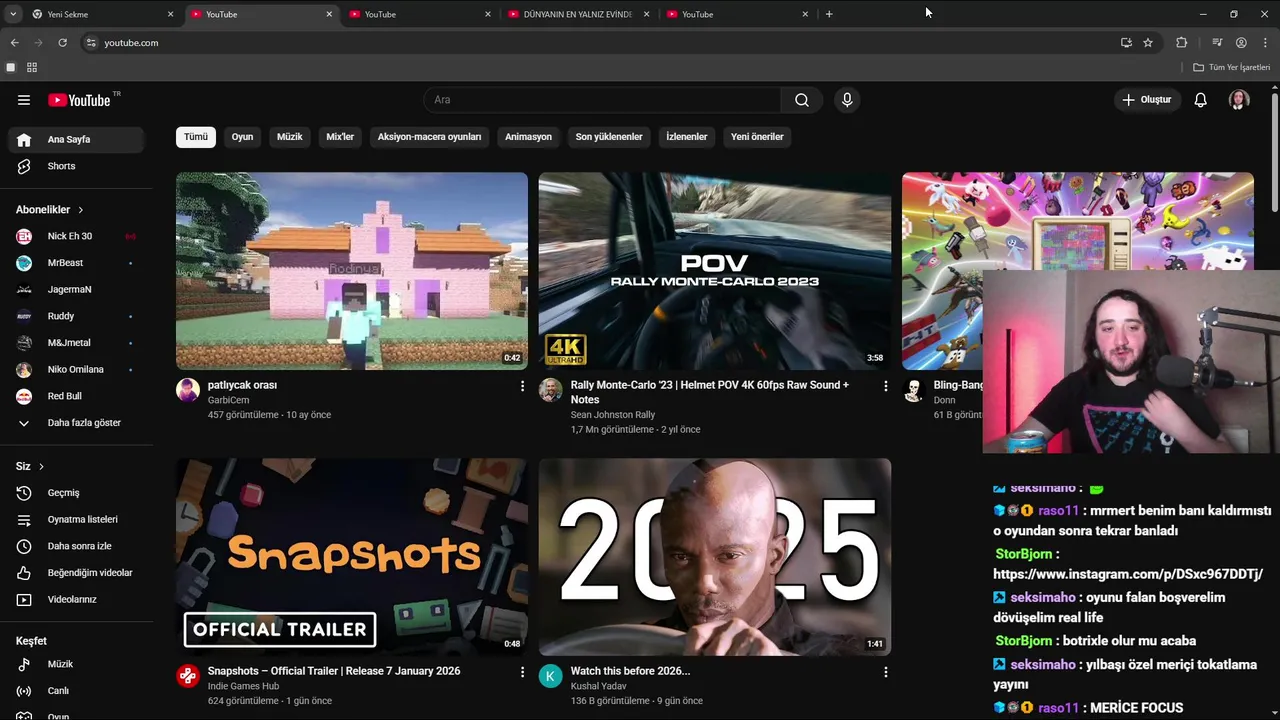This screenshot has height=720, width=1280.
Task: Select the Oyun filter chip
Action: click(243, 137)
